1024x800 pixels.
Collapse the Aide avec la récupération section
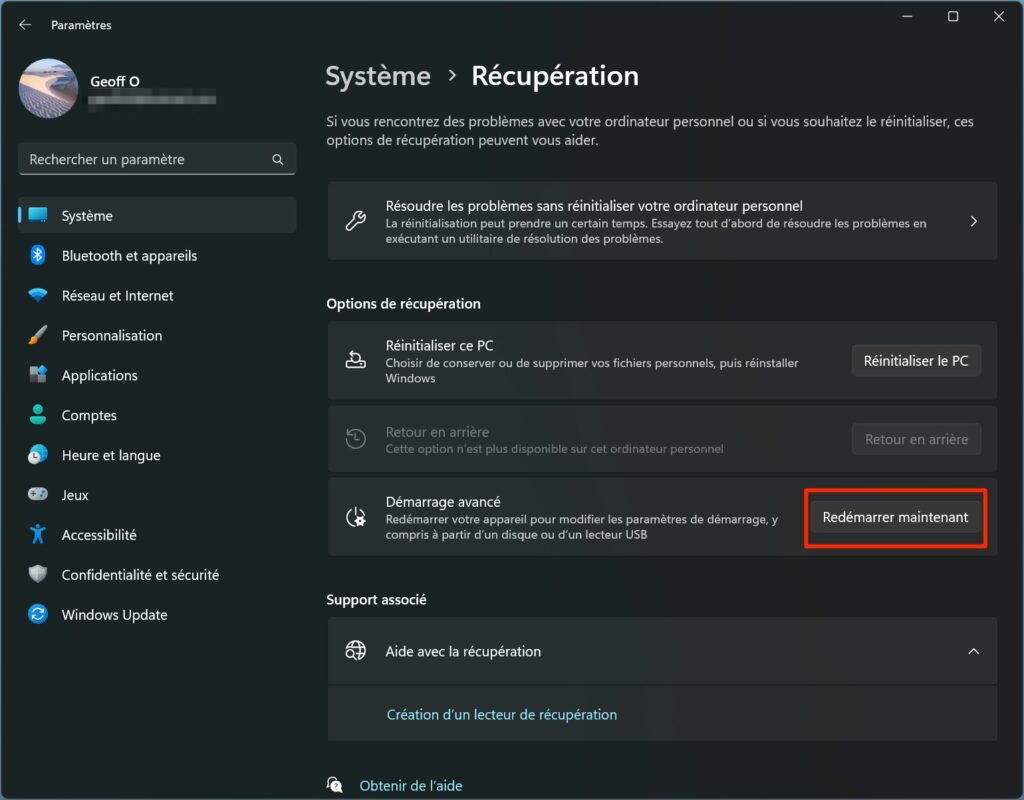[973, 651]
